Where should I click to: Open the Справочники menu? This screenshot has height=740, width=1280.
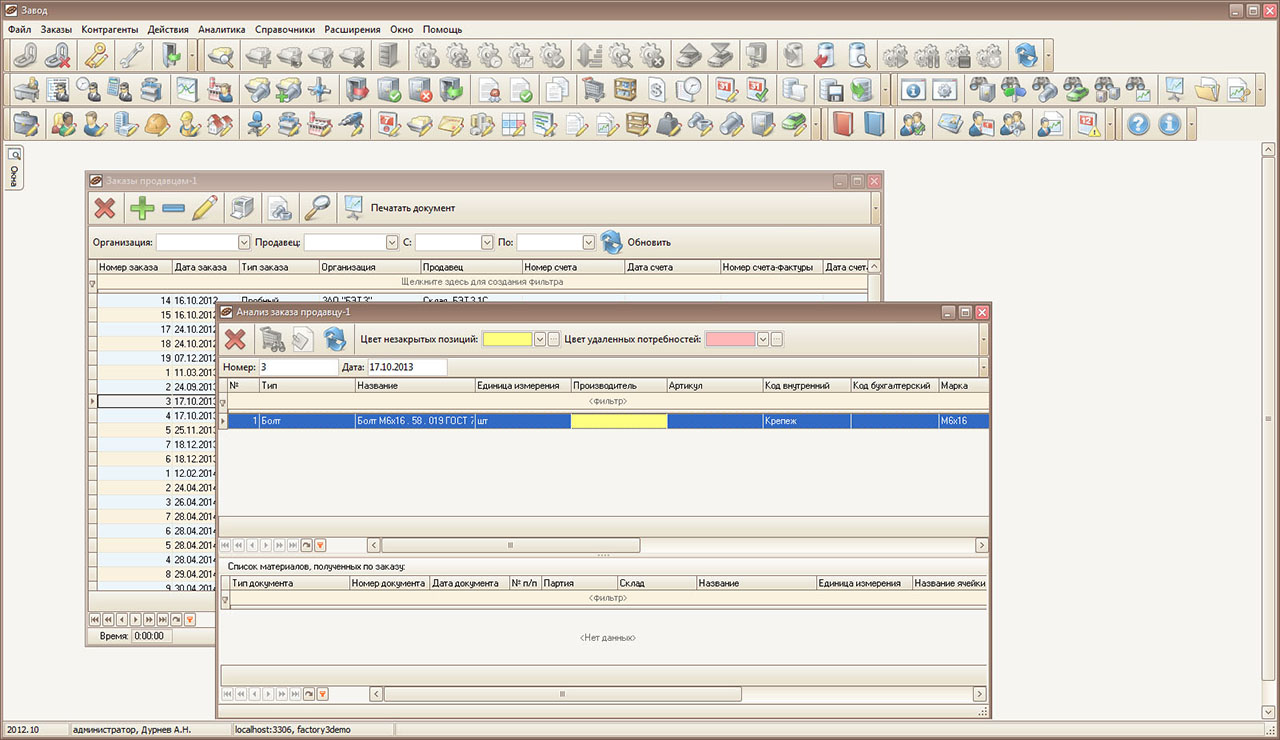coord(285,29)
